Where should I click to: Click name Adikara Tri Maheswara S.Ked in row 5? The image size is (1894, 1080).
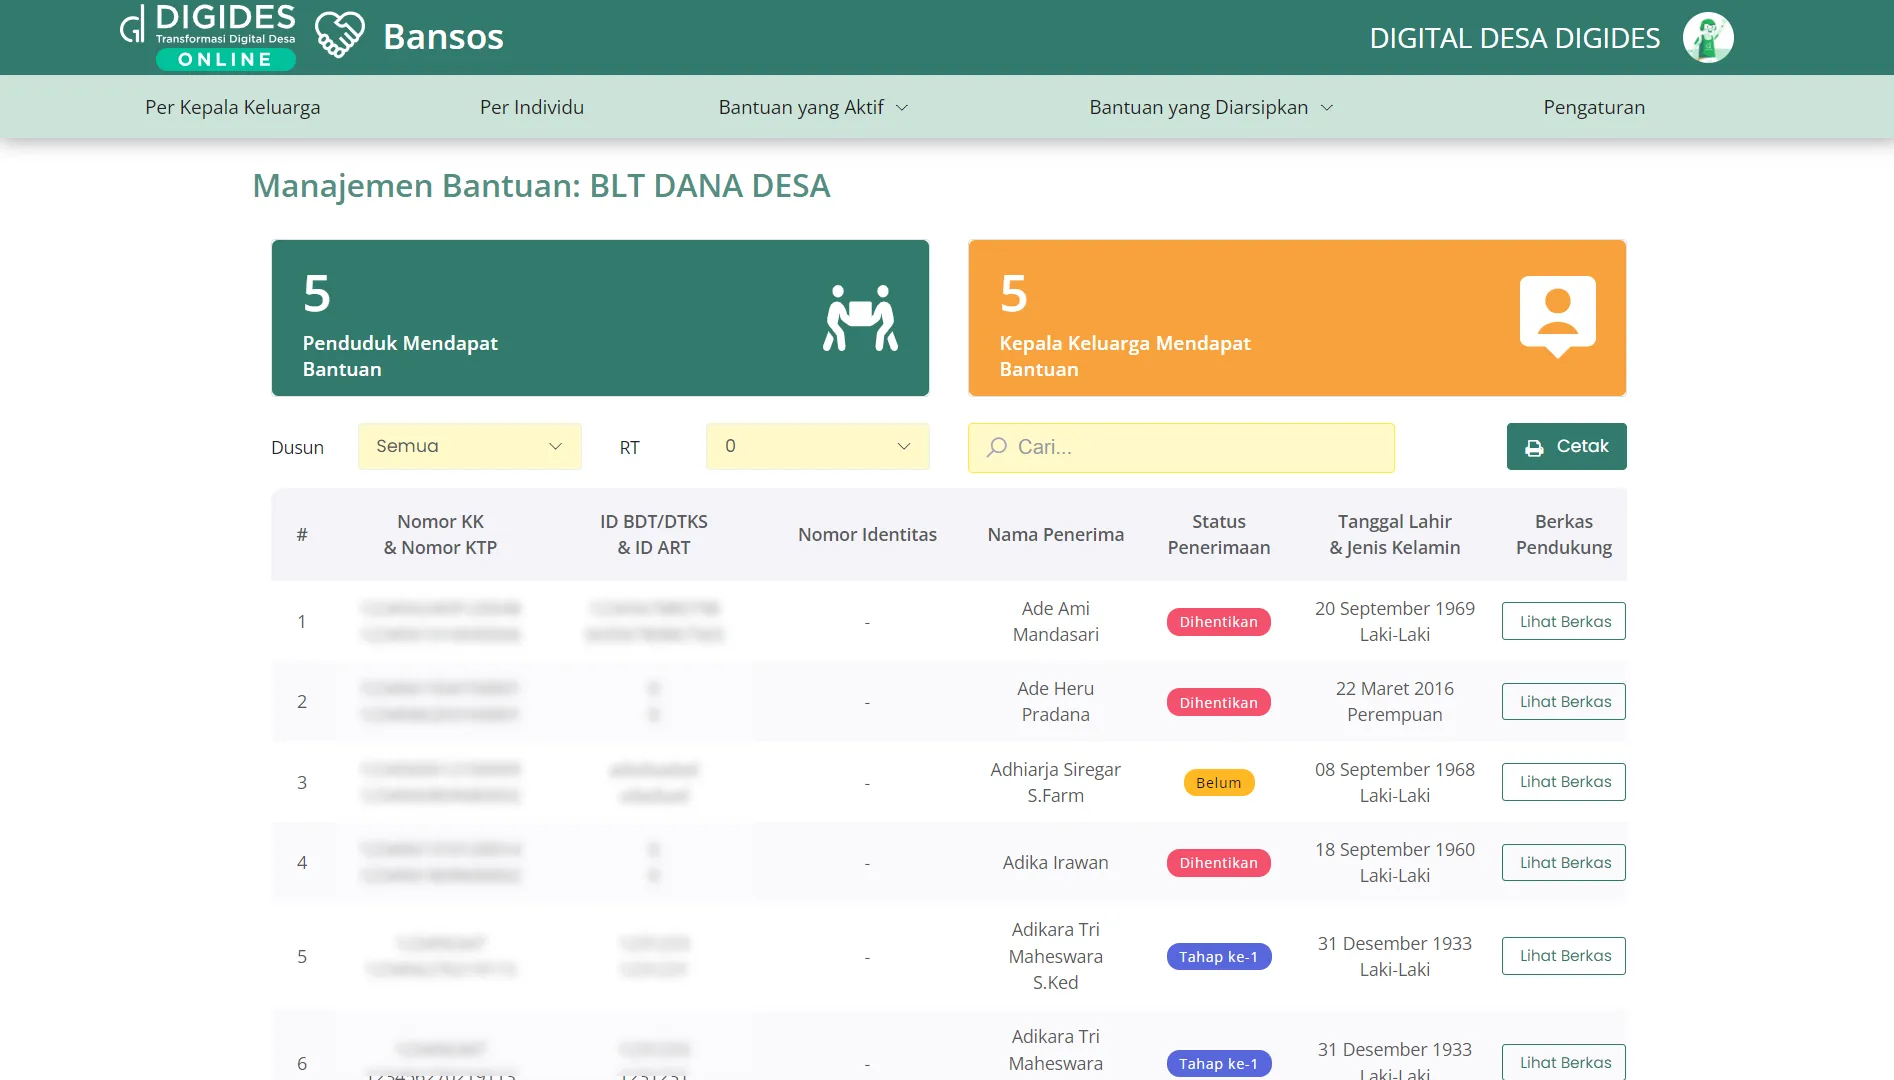pyautogui.click(x=1055, y=956)
